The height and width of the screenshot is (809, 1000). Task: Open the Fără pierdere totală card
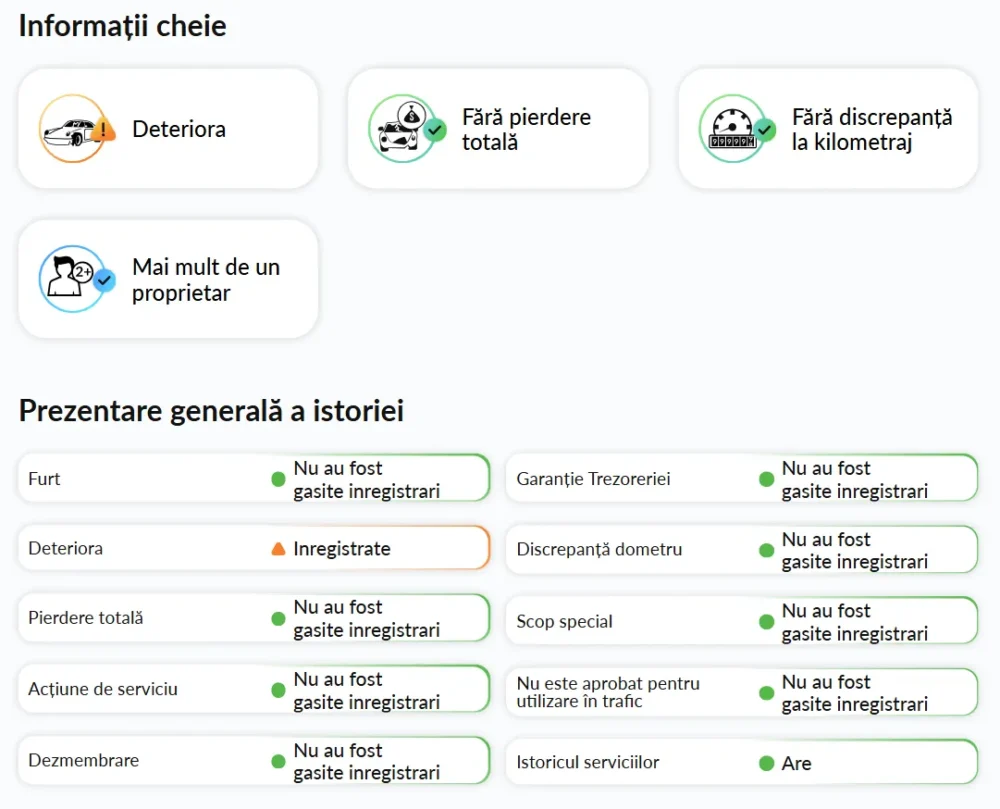[498, 129]
